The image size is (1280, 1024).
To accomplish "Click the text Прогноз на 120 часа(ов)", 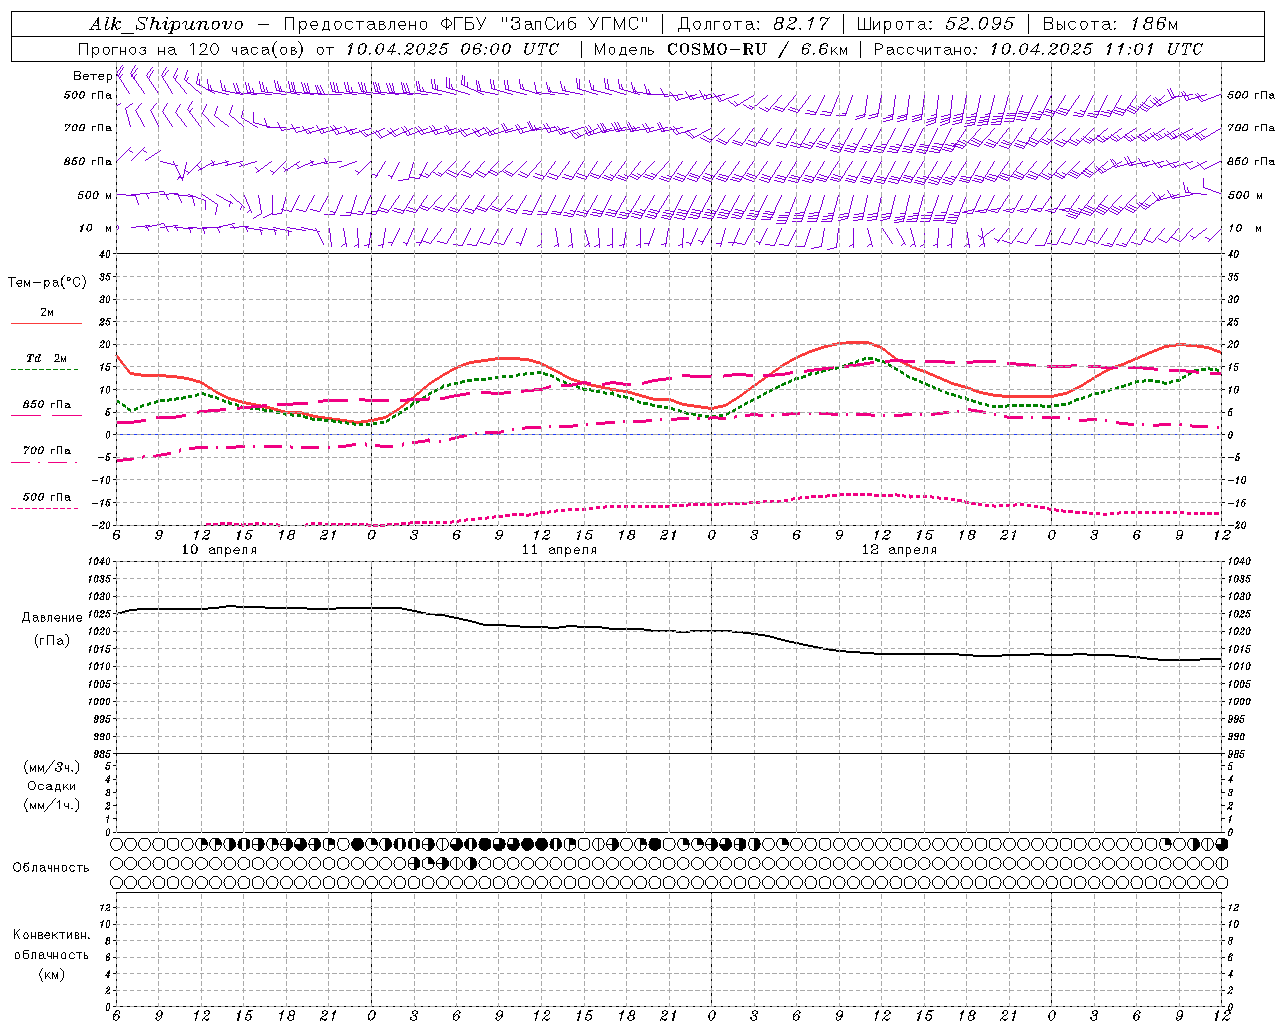I will point(193,49).
